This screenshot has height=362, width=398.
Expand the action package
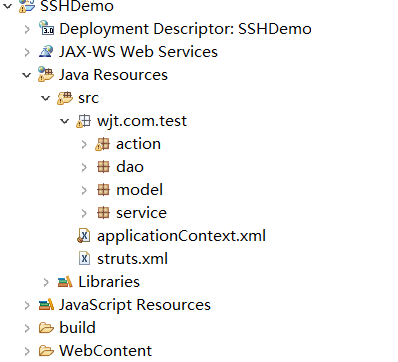click(84, 144)
